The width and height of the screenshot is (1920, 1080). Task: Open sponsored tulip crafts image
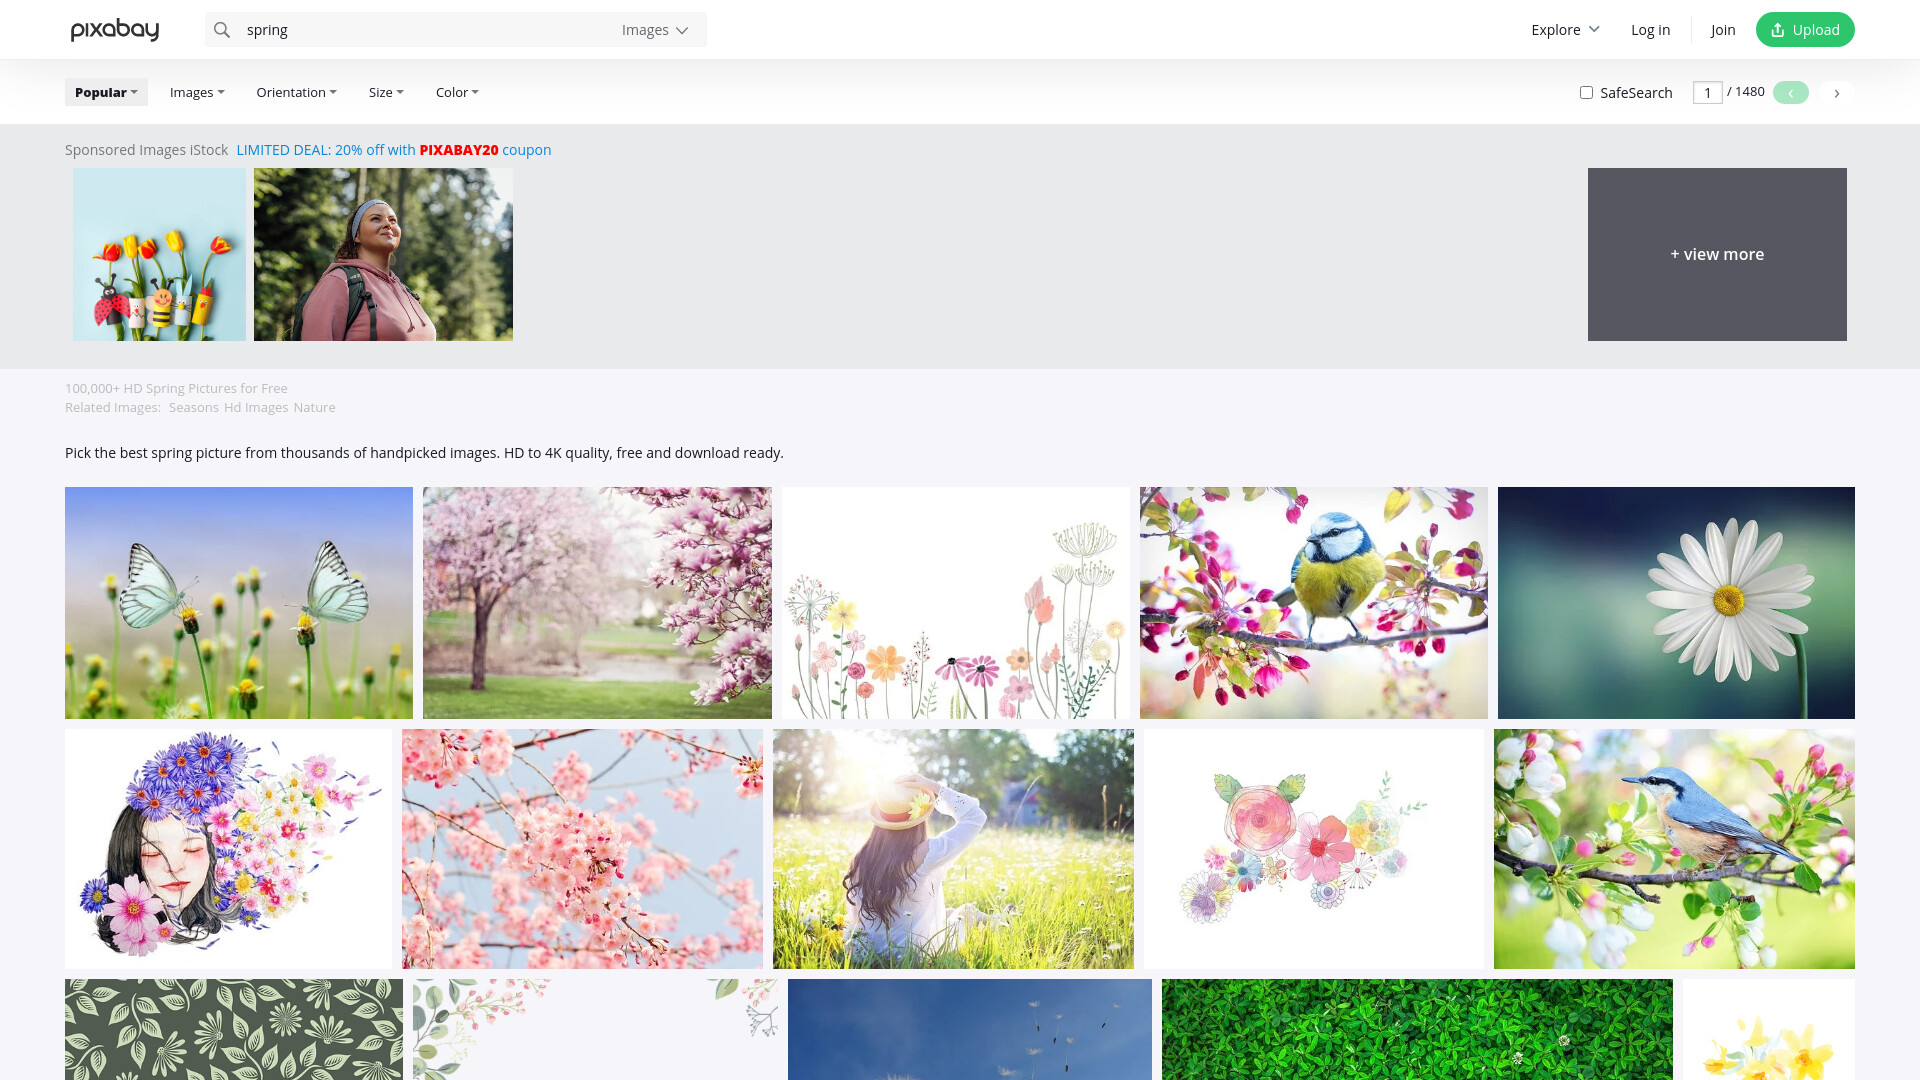[x=159, y=254]
